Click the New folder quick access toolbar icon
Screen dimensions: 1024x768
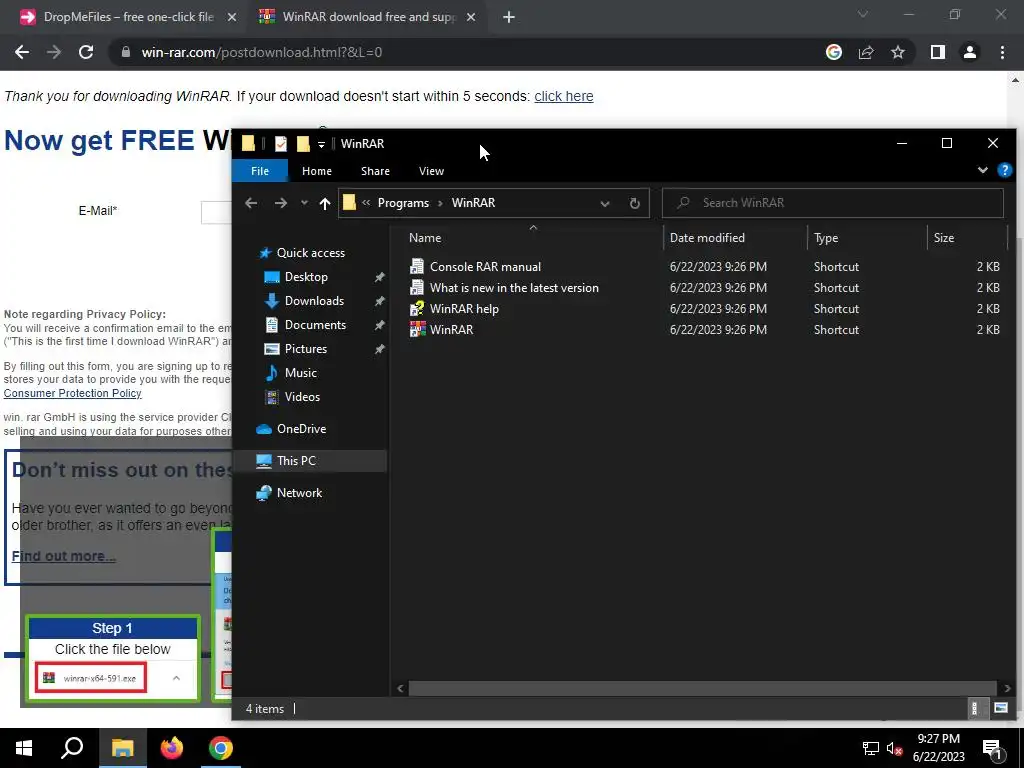[303, 144]
